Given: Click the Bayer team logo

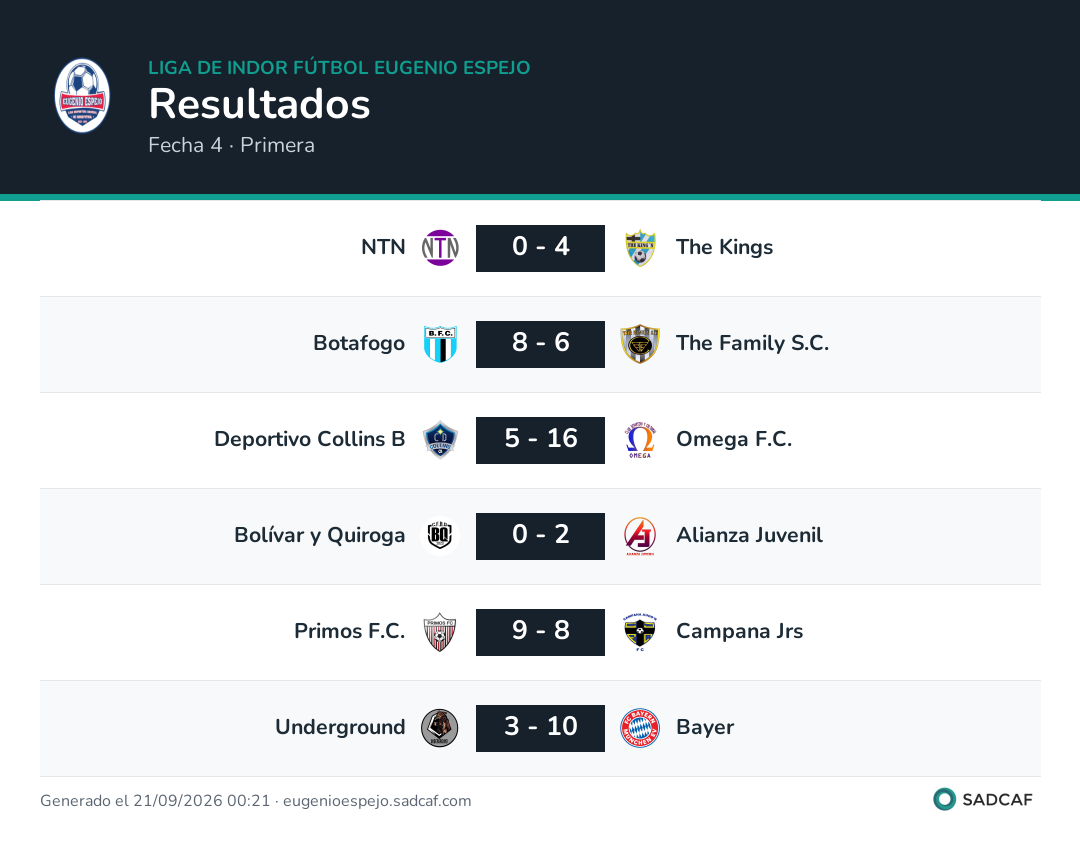Looking at the screenshot, I should click(x=640, y=727).
